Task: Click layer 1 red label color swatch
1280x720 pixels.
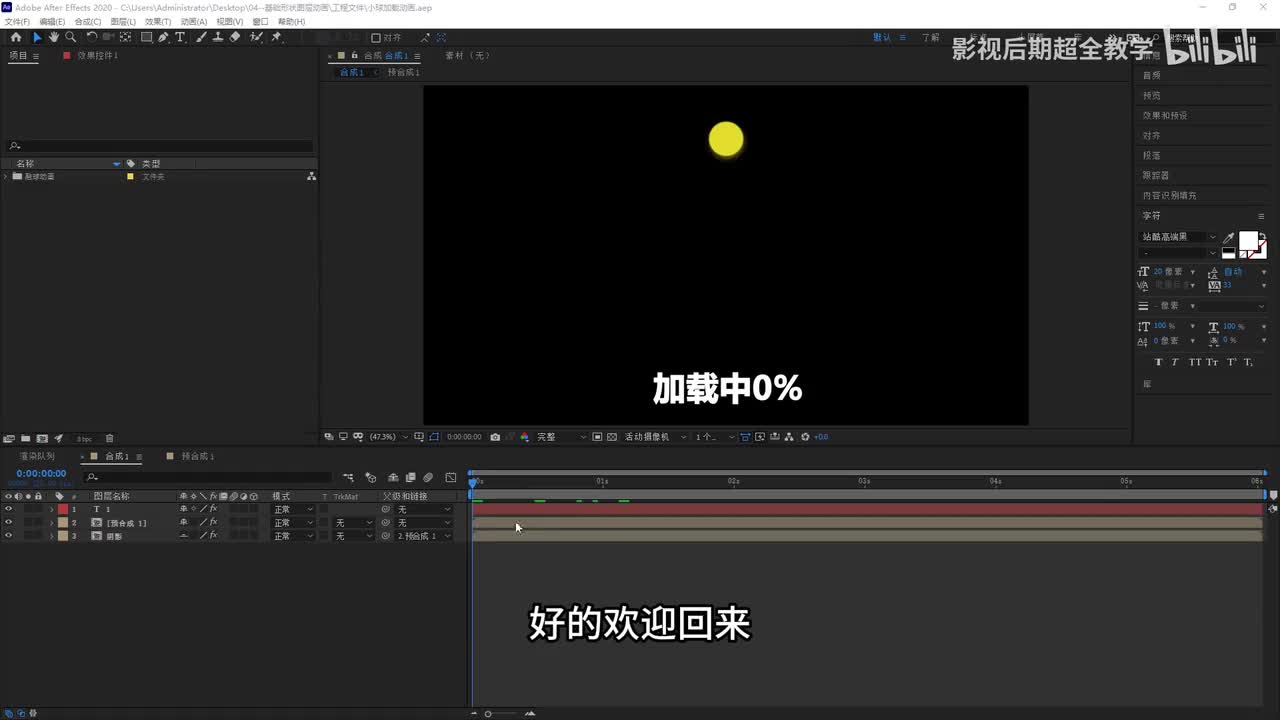Action: 63,509
